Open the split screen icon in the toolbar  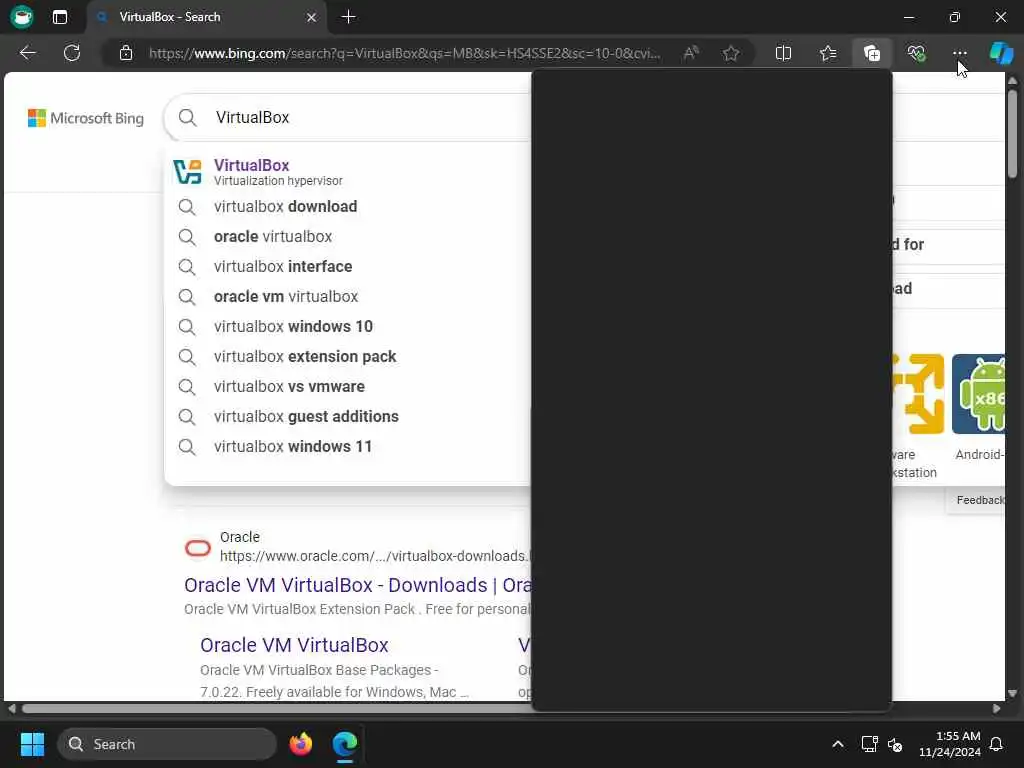coord(783,53)
